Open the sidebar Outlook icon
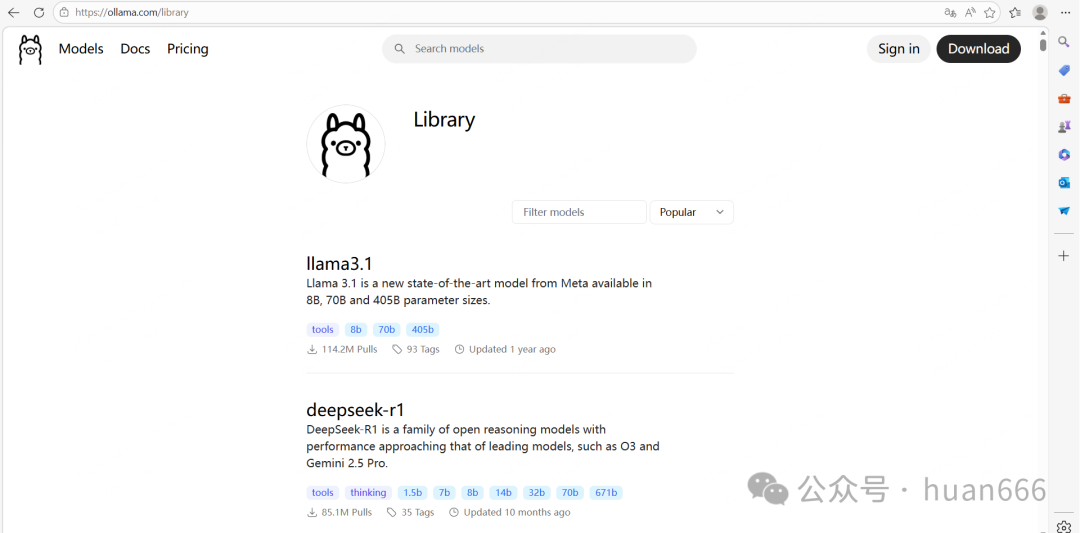The height and width of the screenshot is (533, 1080). tap(1064, 182)
